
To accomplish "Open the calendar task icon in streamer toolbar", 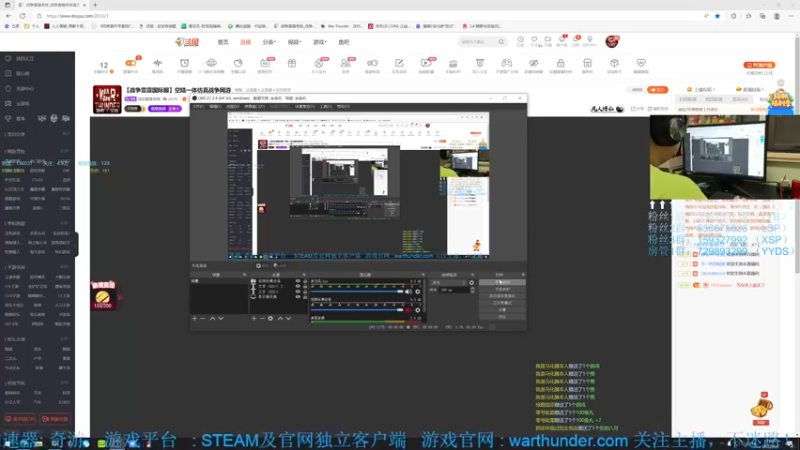I will point(265,63).
